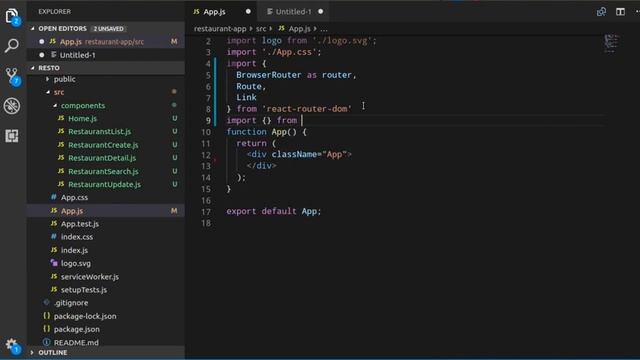Screen dimensions: 640x360
Task: Click 'function App()' in the code
Action: click(x=262, y=132)
